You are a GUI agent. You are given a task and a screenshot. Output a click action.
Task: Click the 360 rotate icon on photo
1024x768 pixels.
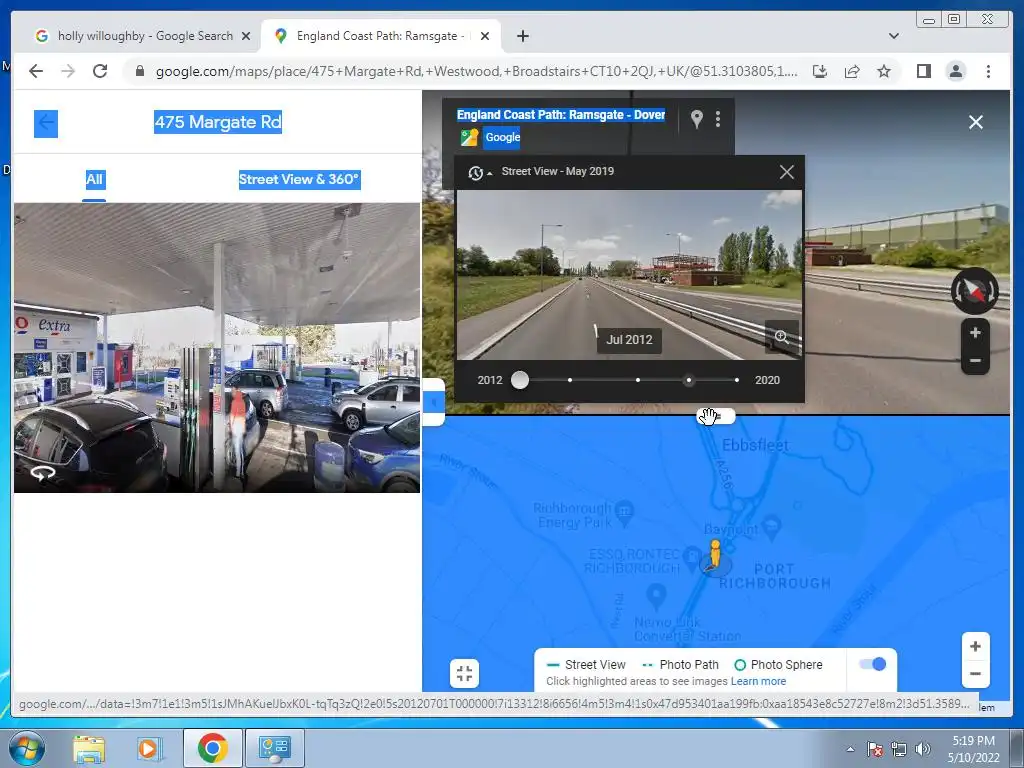pyautogui.click(x=42, y=473)
